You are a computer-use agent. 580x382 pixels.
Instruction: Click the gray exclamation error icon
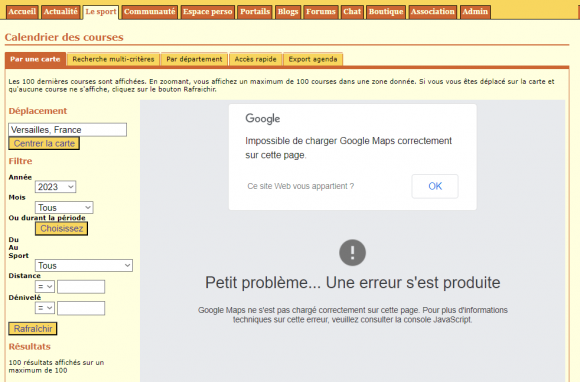click(352, 253)
